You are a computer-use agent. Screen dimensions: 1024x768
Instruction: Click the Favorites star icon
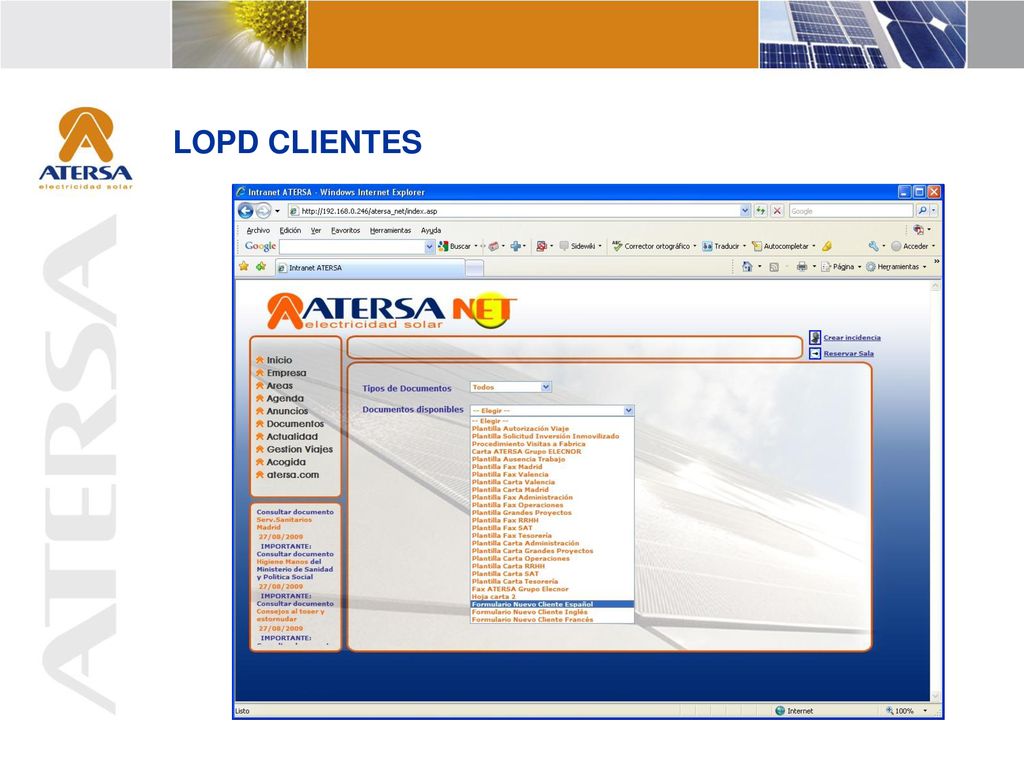pyautogui.click(x=244, y=266)
